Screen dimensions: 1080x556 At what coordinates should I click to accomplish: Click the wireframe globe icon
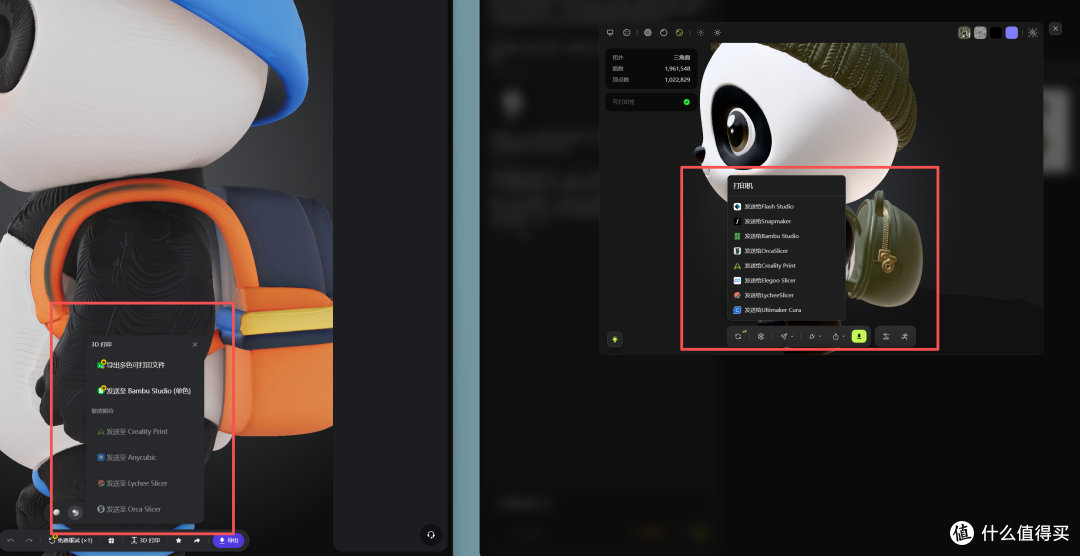(627, 32)
